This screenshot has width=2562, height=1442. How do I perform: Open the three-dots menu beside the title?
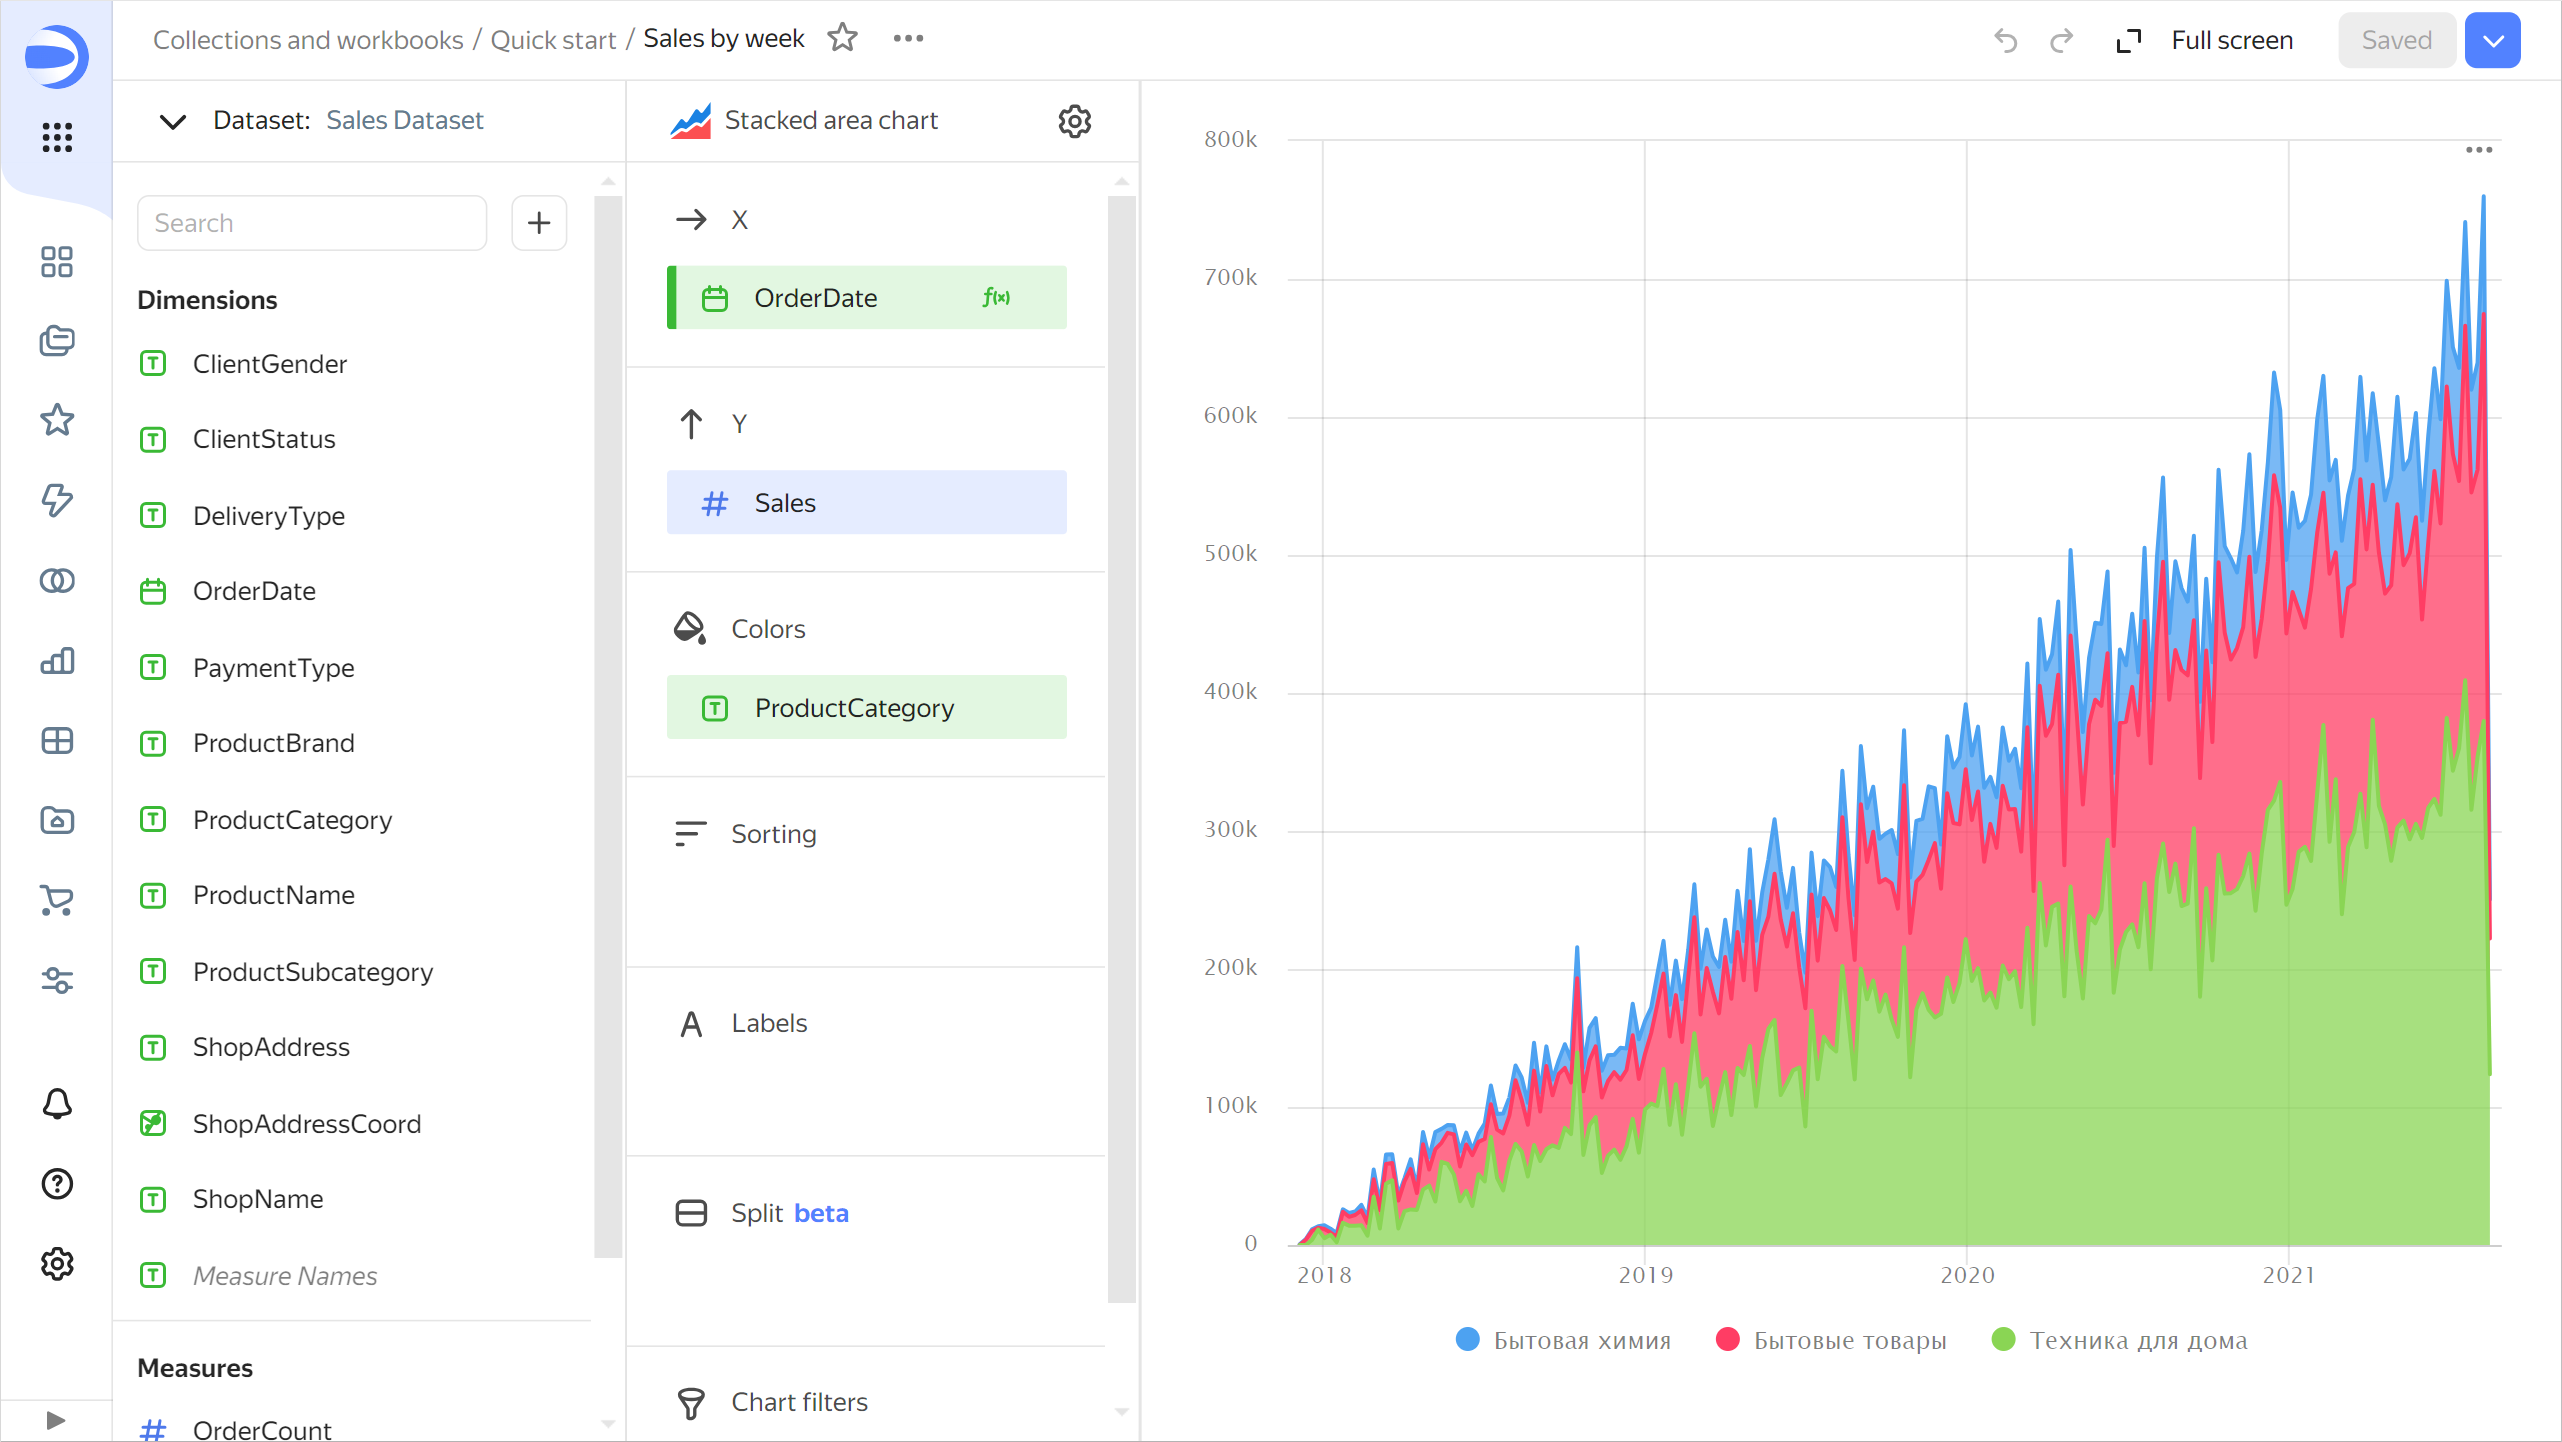click(x=908, y=38)
